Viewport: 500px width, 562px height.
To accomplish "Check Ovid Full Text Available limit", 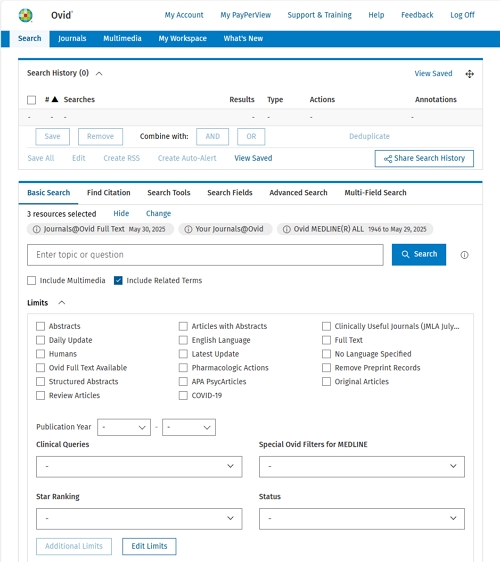I will 41,368.
